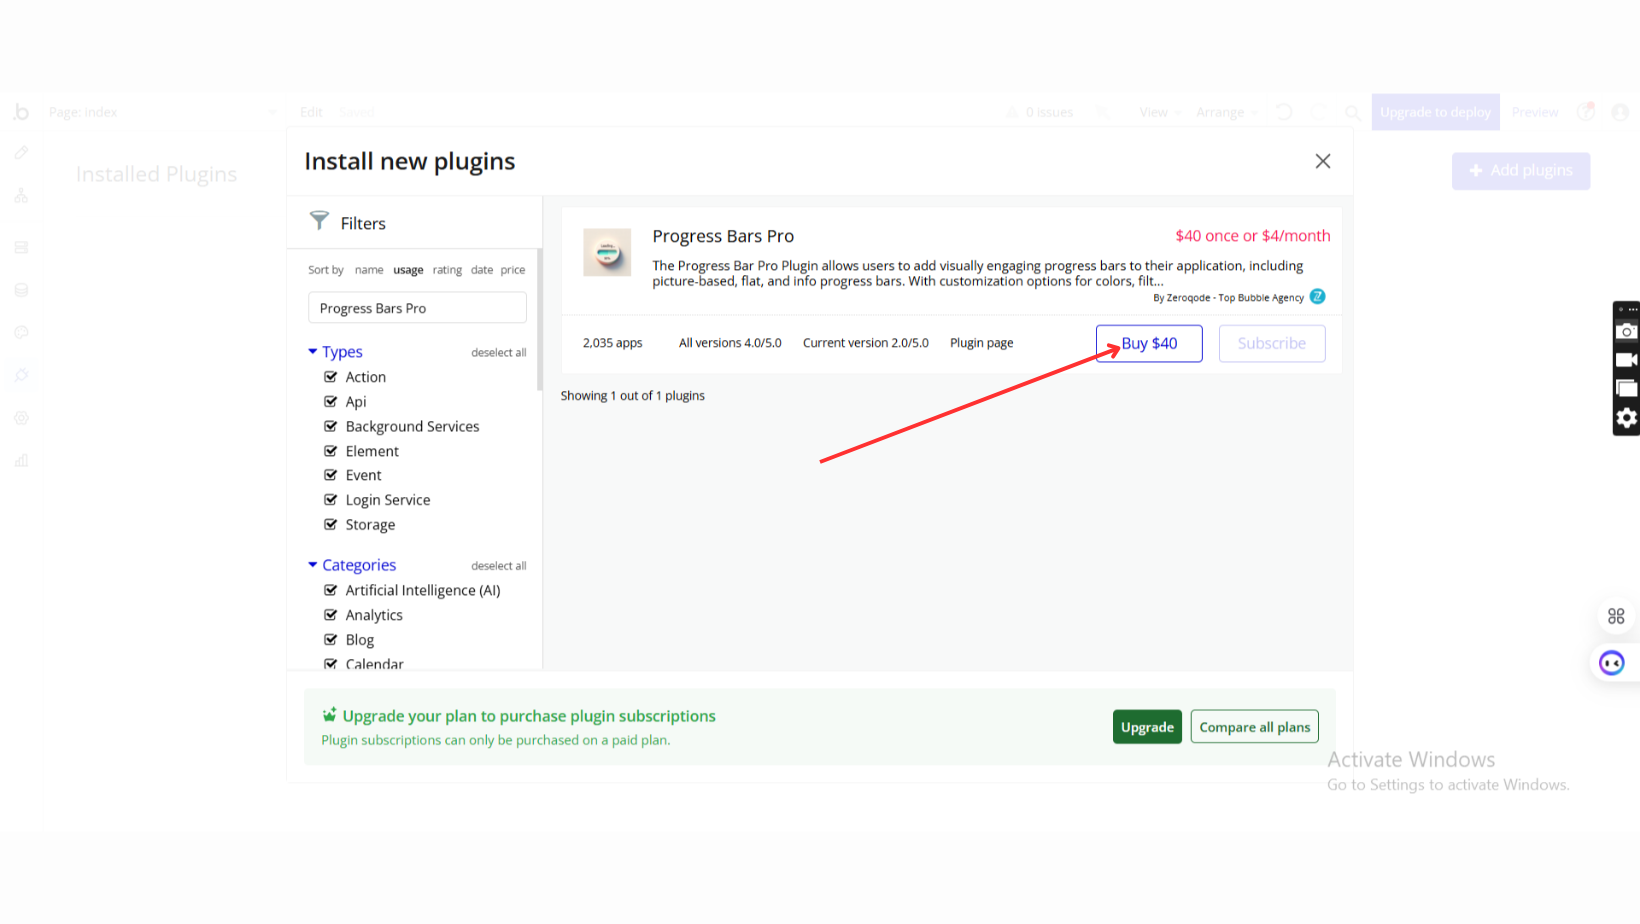Collapse the Categories filter section
The height and width of the screenshot is (924, 1640).
pyautogui.click(x=313, y=565)
